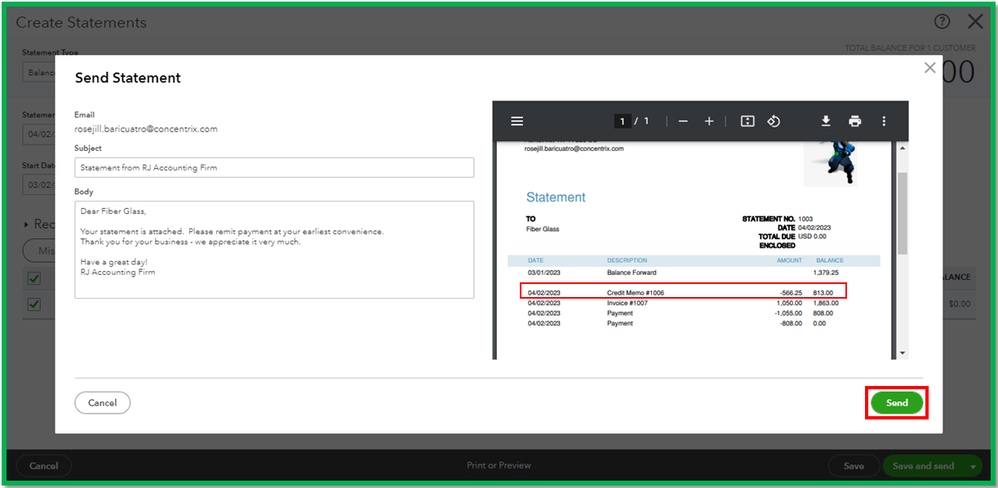Toggle the customer row checkbox

[34, 304]
